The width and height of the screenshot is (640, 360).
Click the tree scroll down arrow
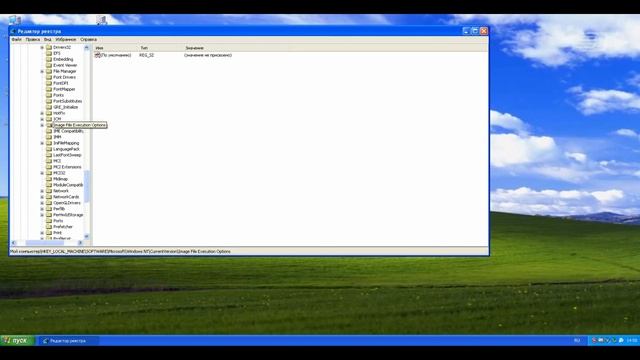(87, 236)
